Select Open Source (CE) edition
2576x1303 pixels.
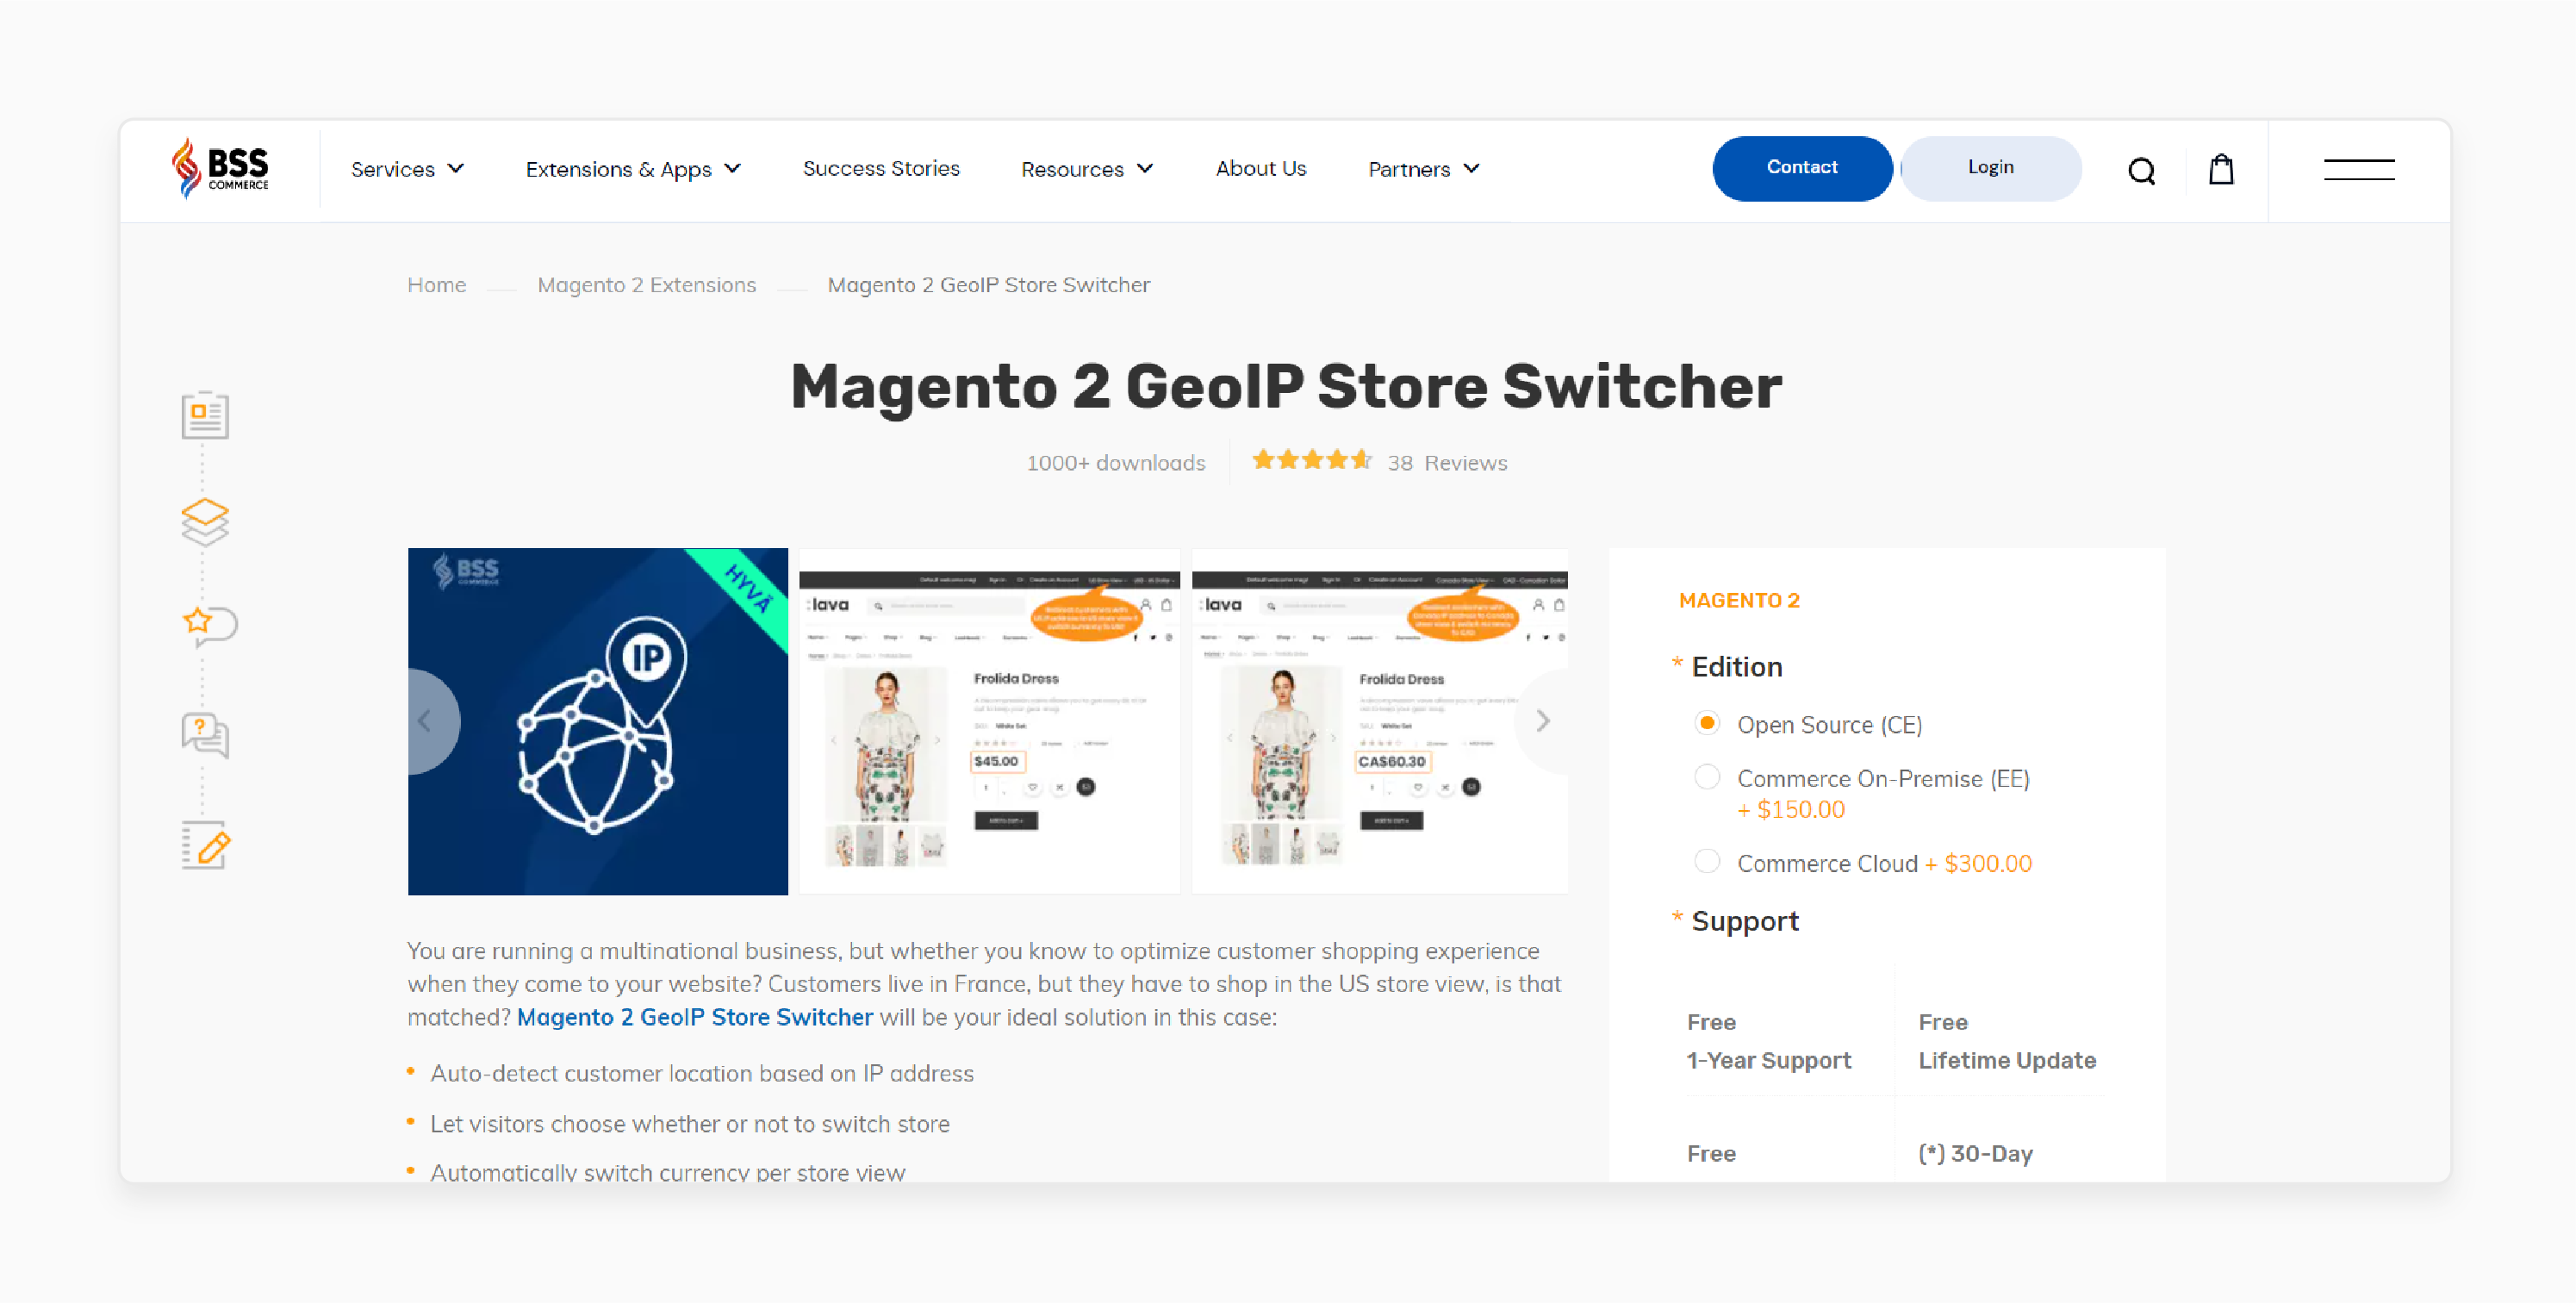click(x=1707, y=723)
